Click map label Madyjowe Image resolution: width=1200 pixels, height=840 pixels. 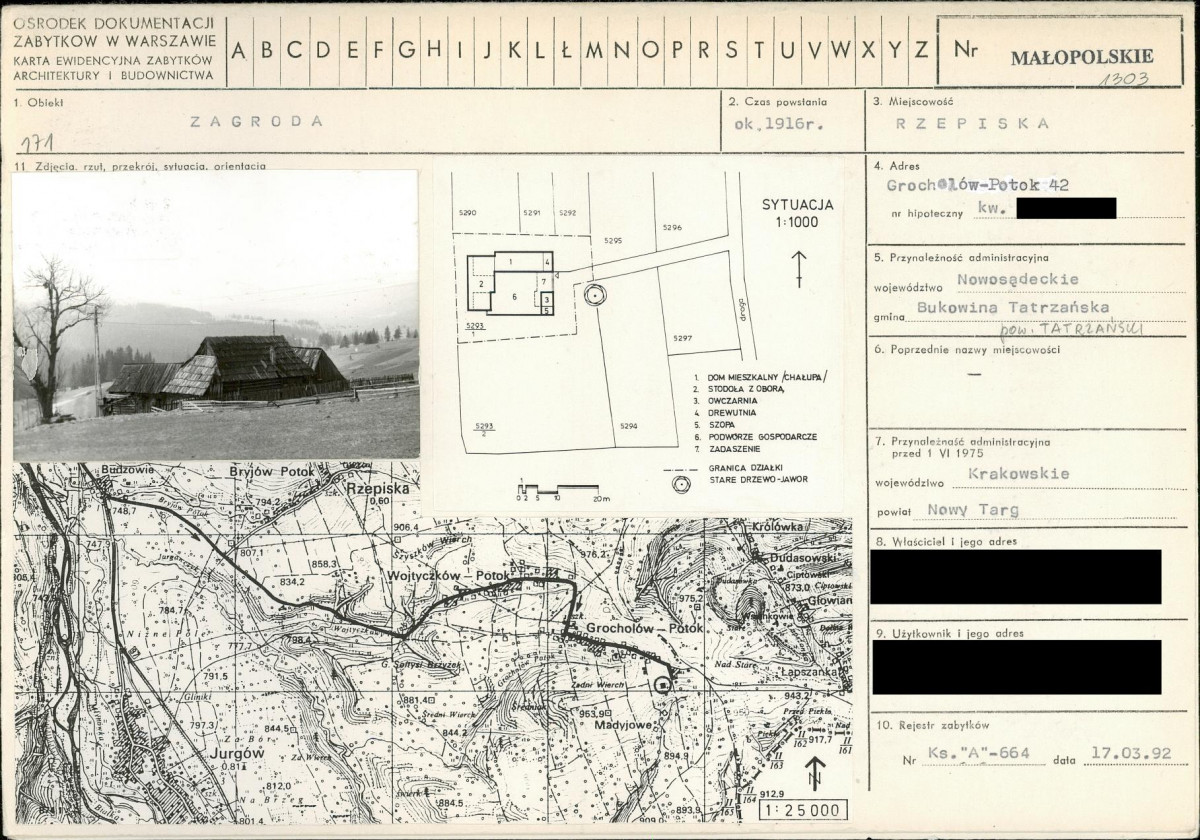[622, 724]
